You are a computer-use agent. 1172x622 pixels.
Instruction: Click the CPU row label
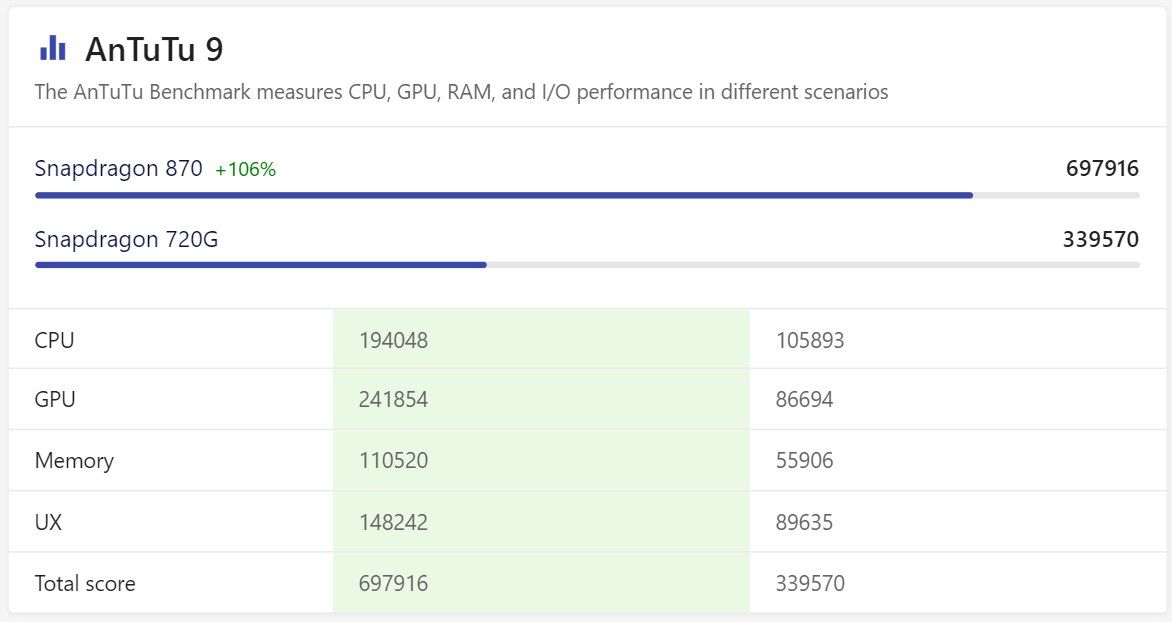tap(55, 340)
